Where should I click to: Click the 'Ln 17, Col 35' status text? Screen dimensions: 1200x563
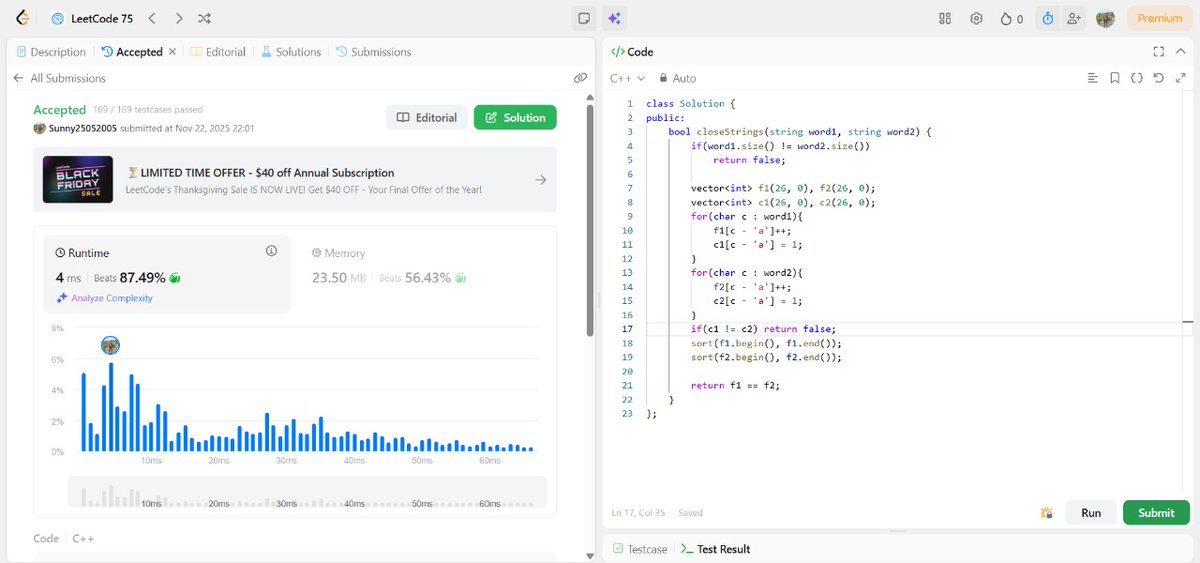tap(640, 512)
